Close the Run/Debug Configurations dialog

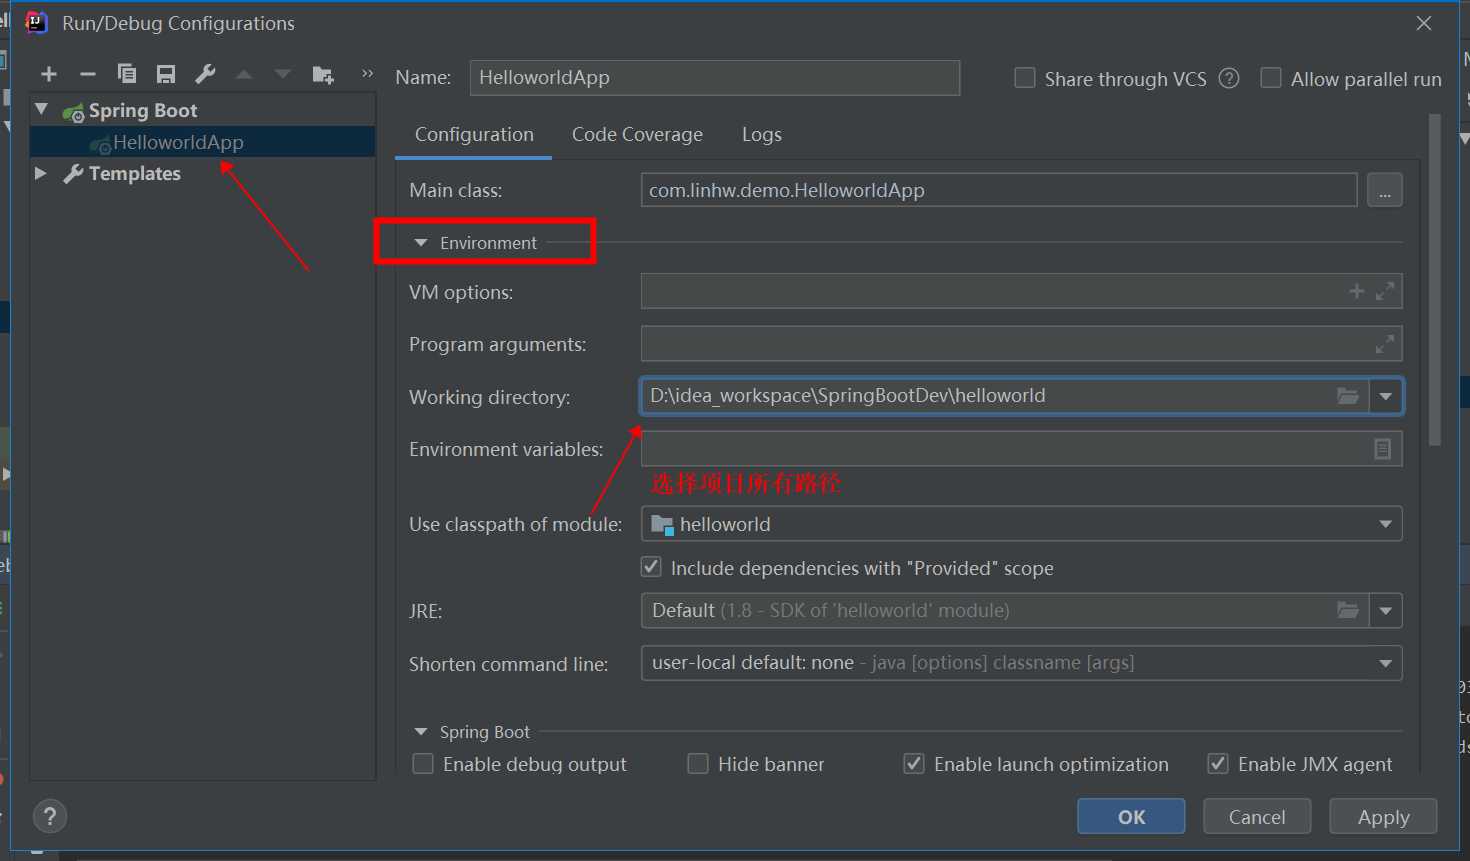(1424, 23)
